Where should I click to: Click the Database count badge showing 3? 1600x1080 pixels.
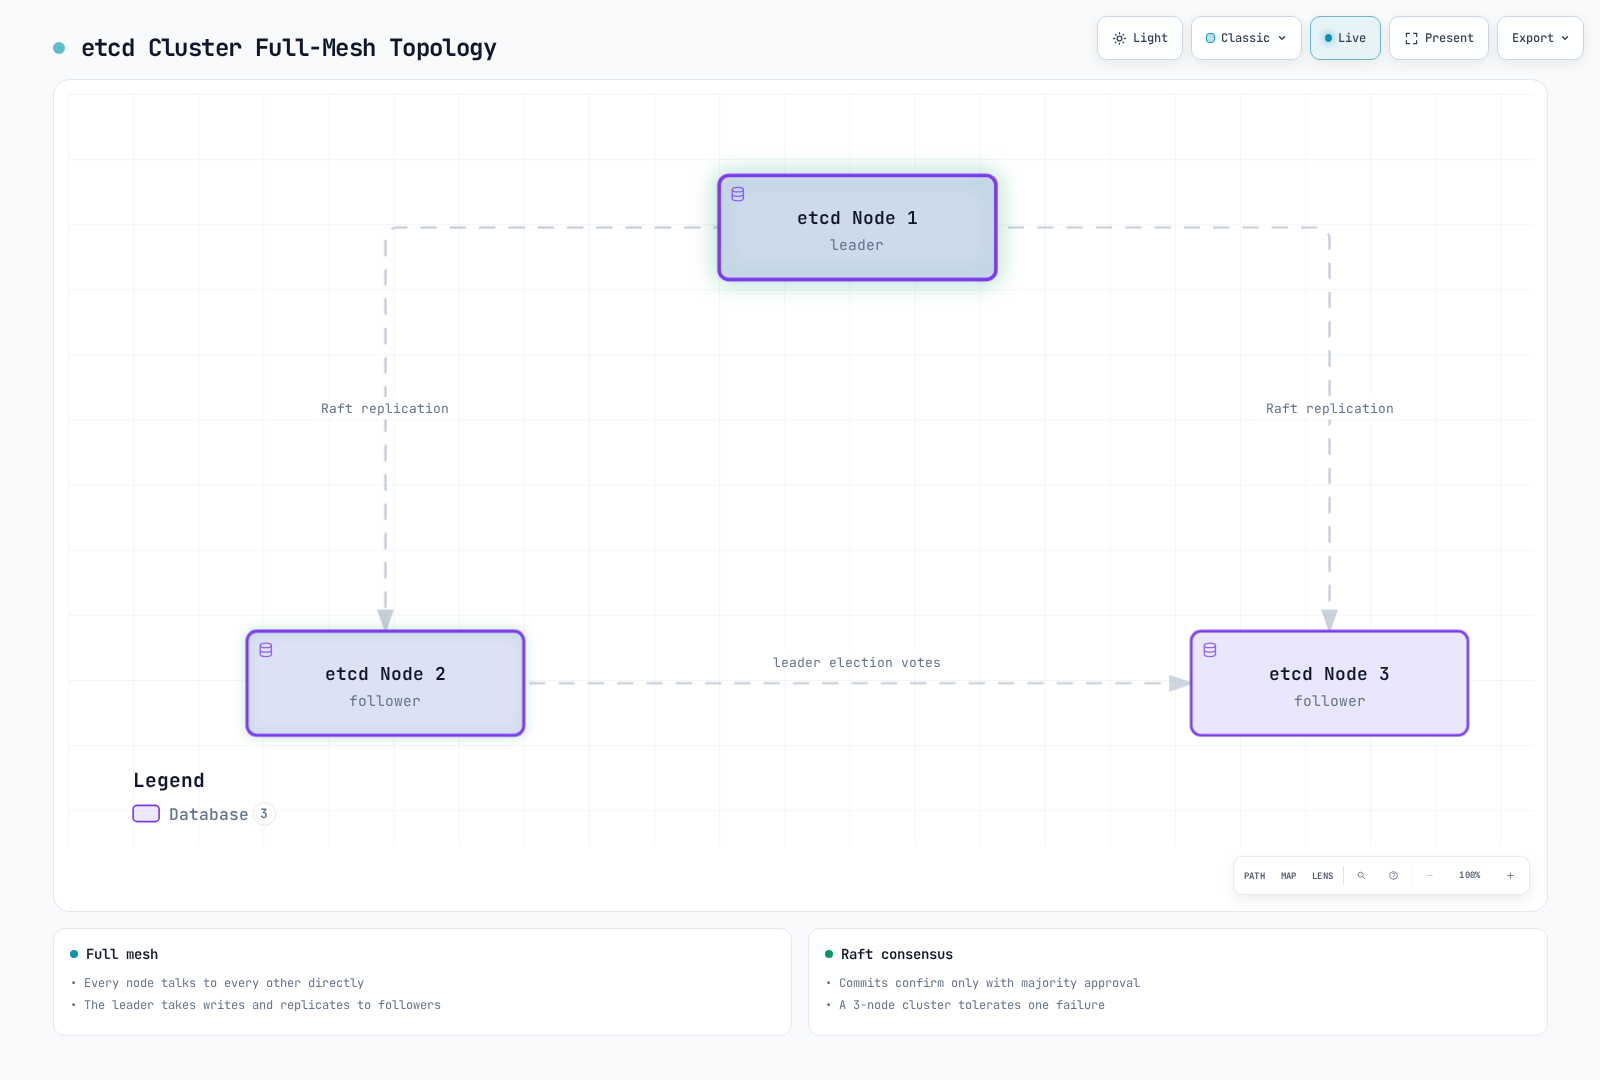click(x=264, y=814)
